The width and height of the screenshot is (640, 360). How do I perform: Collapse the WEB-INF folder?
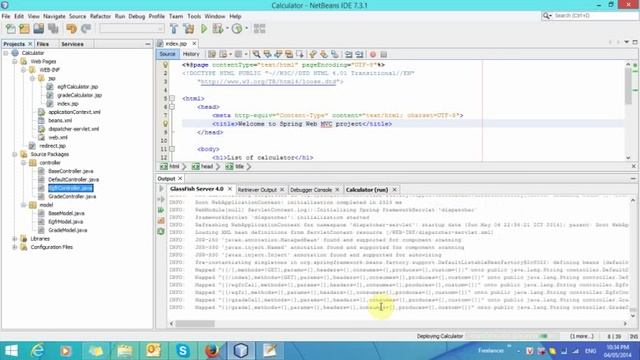(x=24, y=70)
